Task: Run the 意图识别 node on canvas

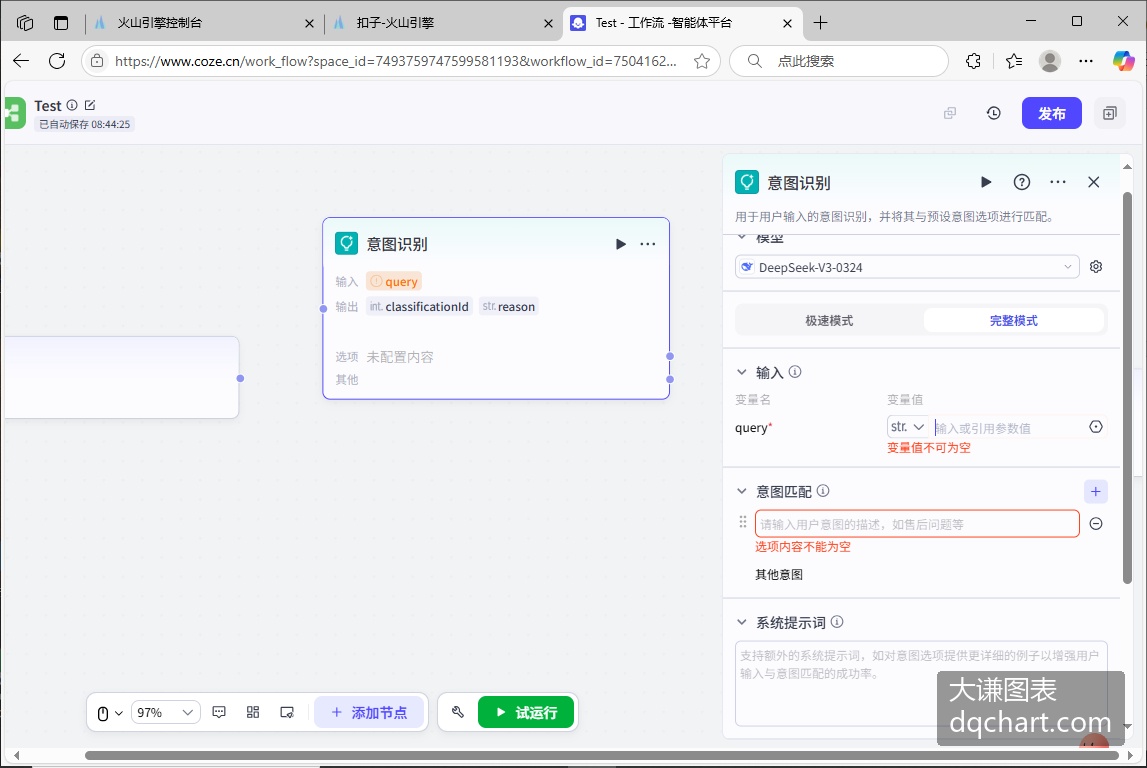Action: [x=620, y=244]
